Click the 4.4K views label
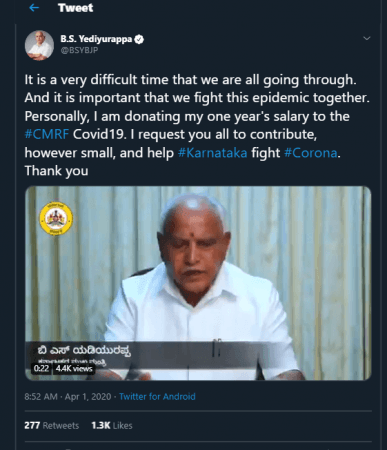This screenshot has width=387, height=450. point(74,368)
